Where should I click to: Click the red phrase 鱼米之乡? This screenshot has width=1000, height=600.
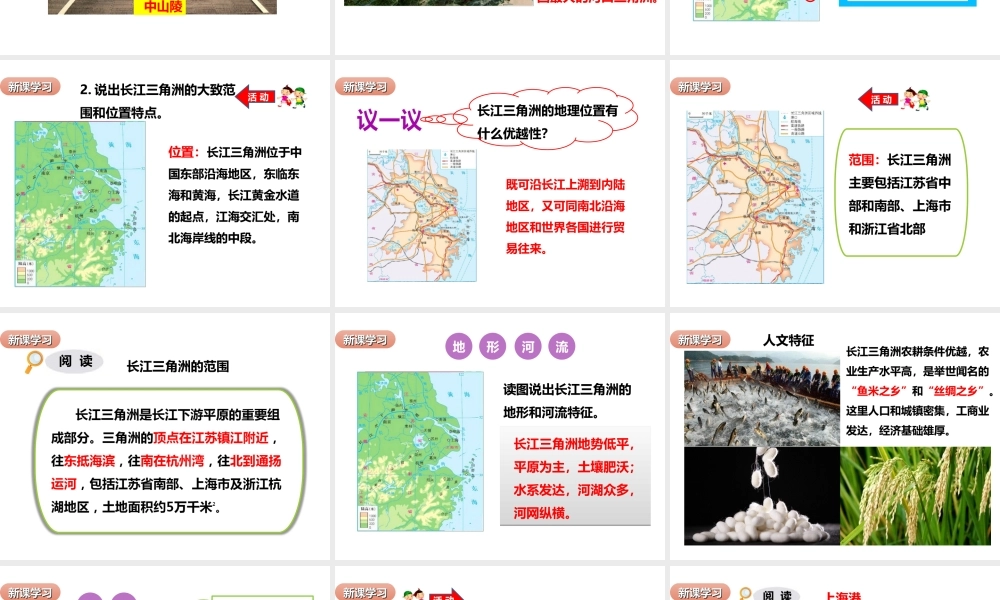tap(879, 391)
